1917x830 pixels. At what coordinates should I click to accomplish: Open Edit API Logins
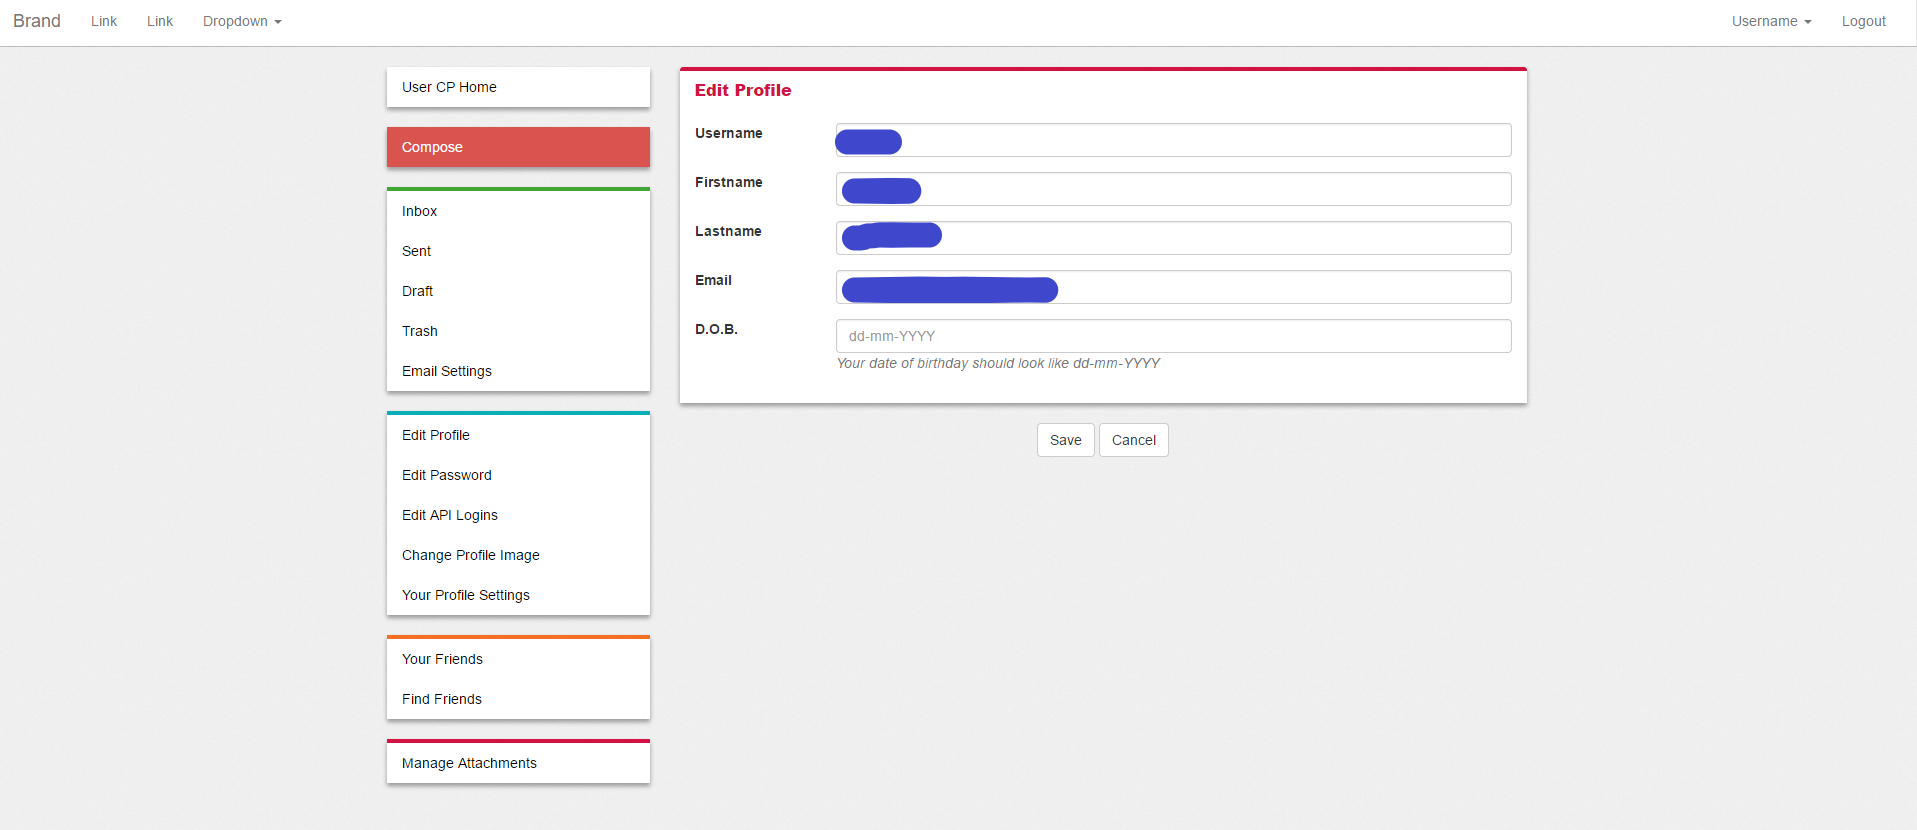pos(518,515)
